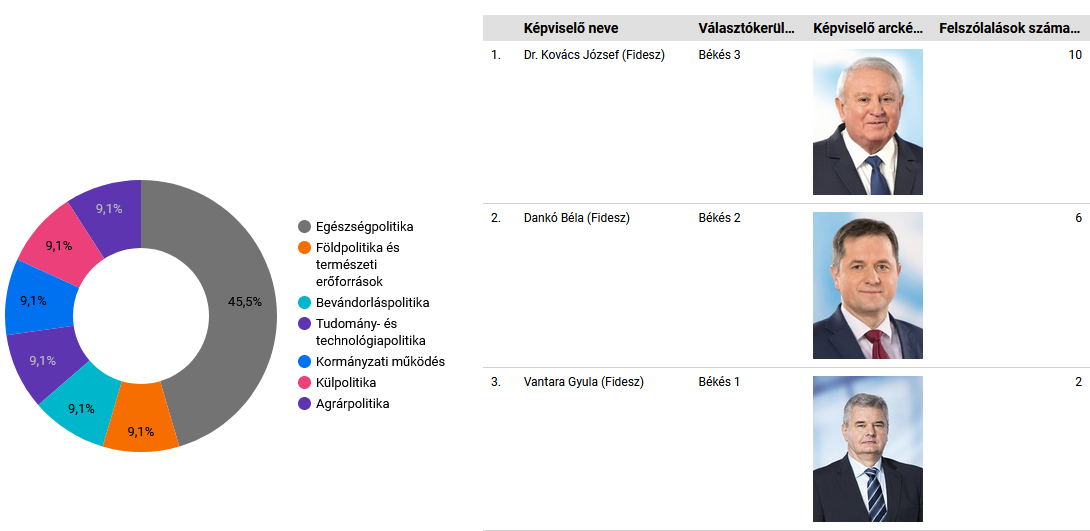This screenshot has height=531, width=1090.
Task: Open Vantara Gyula portrait photo
Action: (868, 449)
